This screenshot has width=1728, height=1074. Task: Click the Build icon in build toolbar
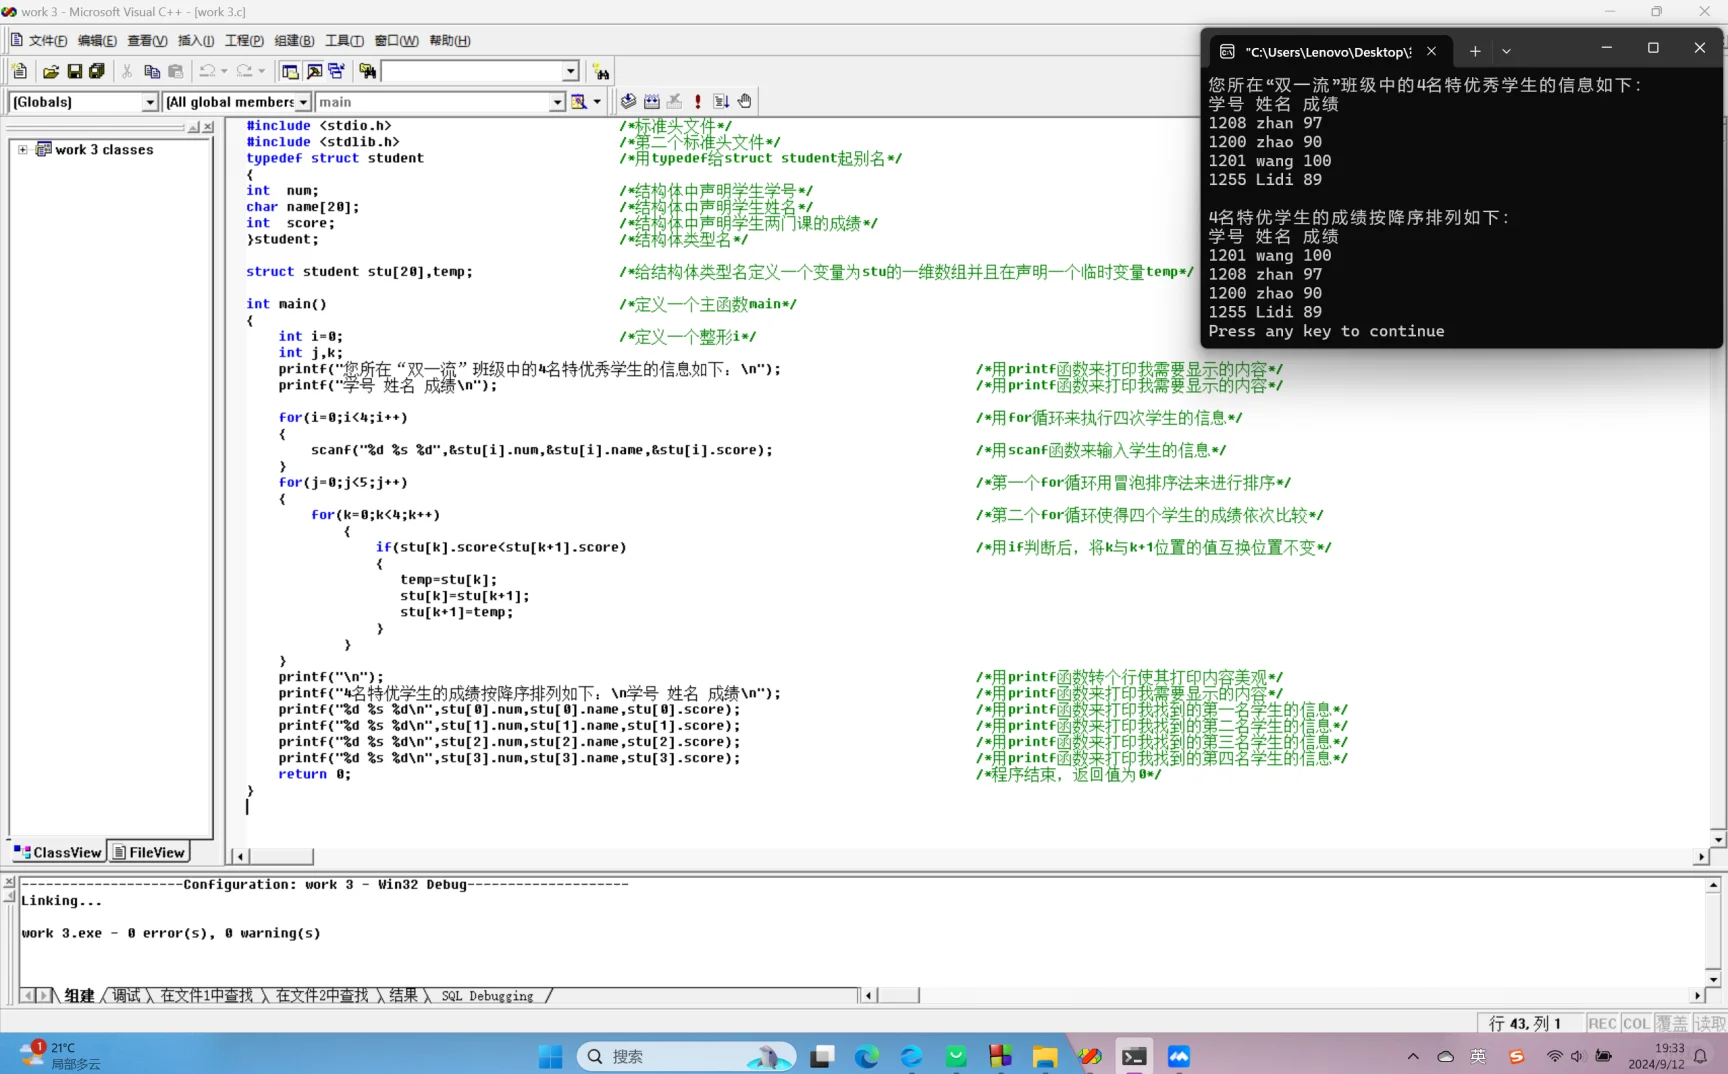click(652, 101)
